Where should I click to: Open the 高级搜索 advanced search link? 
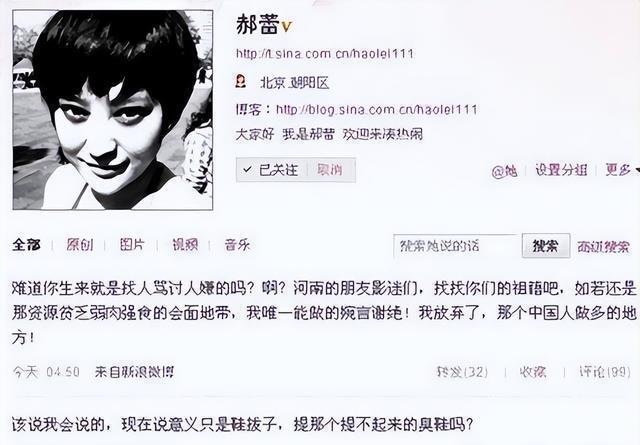[603, 247]
